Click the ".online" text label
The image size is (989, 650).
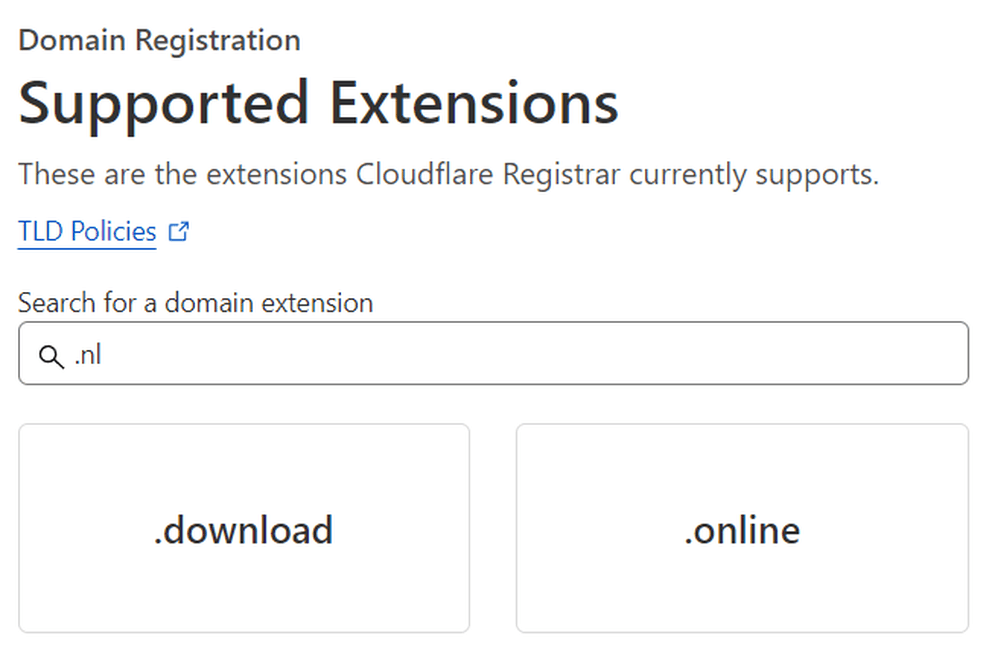pyautogui.click(x=742, y=530)
